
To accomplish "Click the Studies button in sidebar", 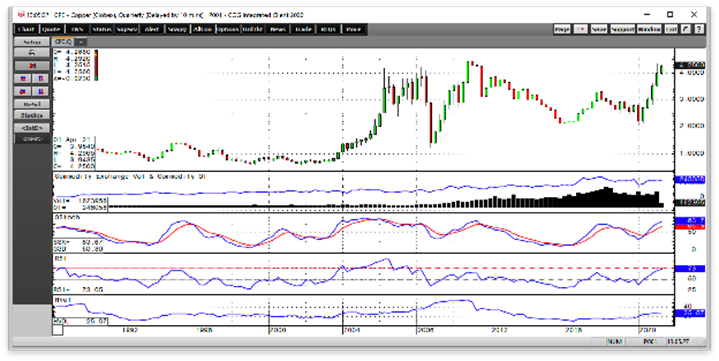I will point(32,116).
